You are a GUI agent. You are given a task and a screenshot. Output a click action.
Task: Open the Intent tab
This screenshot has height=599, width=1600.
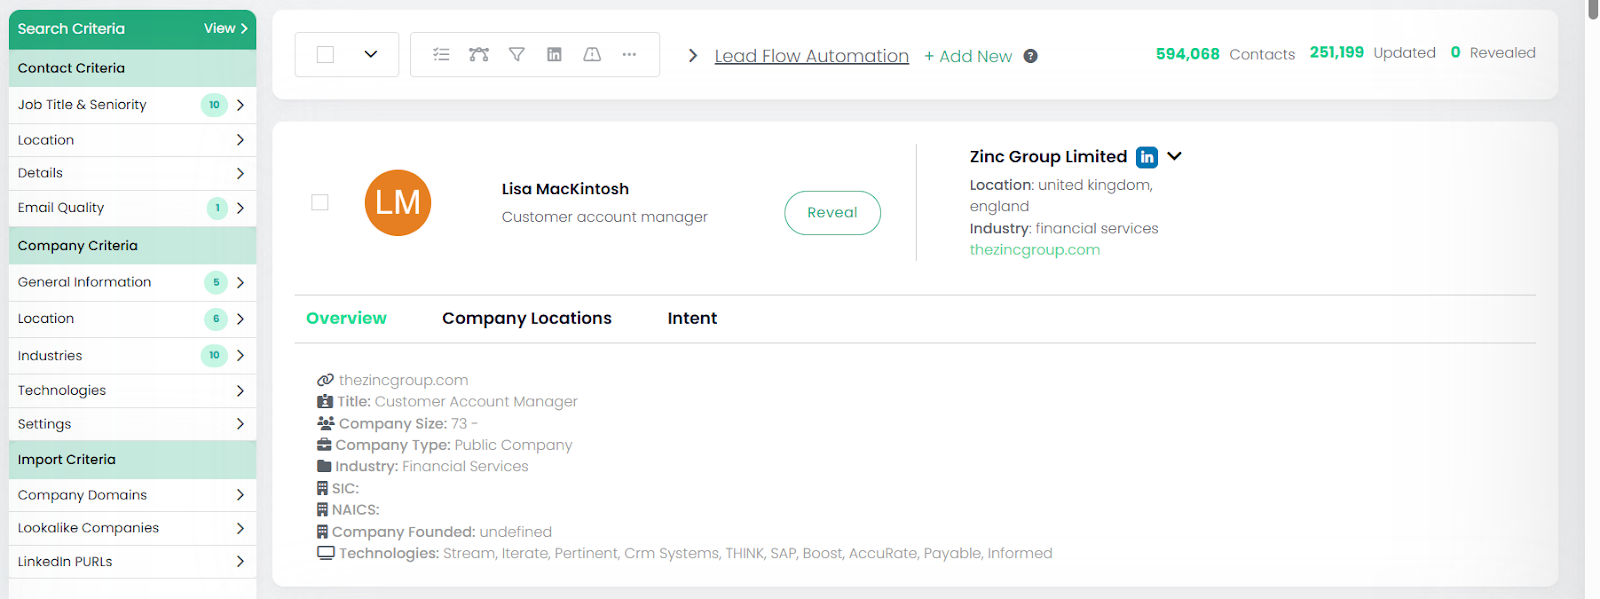692,318
